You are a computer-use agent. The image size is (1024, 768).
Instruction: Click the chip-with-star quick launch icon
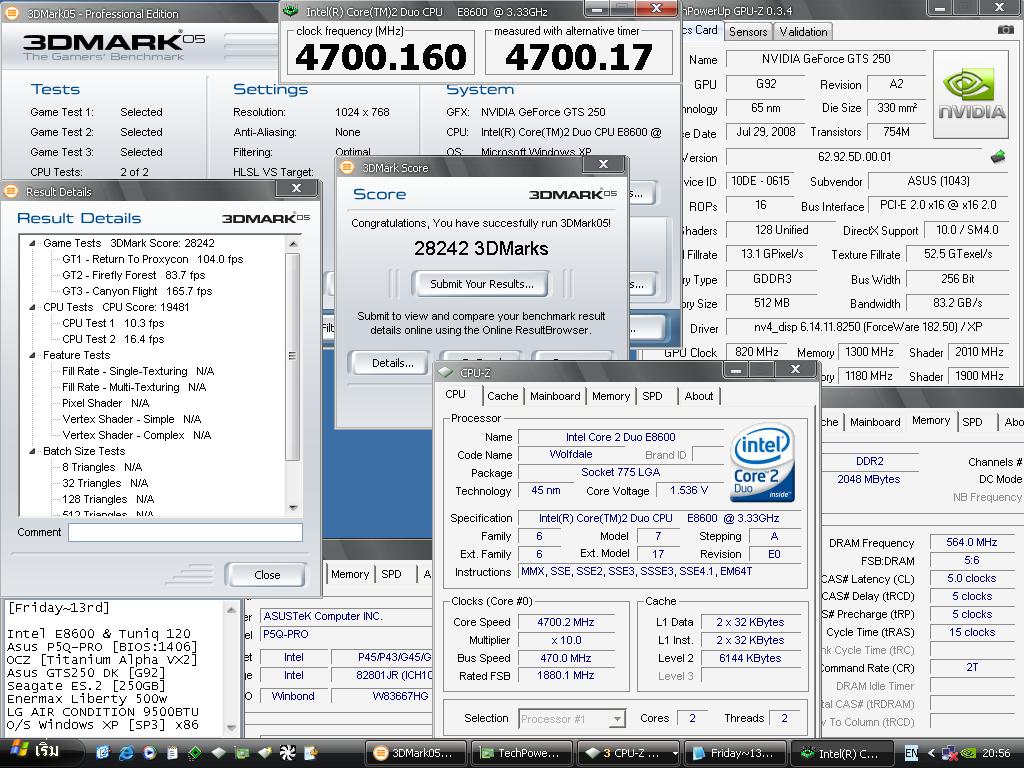(264, 753)
